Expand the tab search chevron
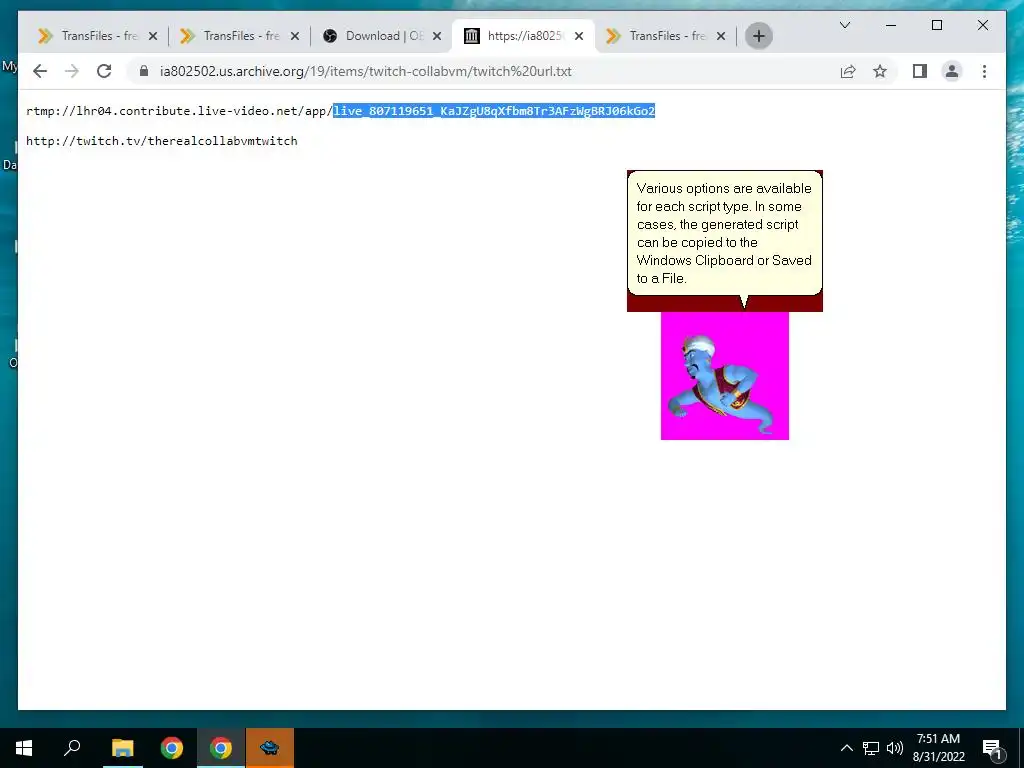 (x=844, y=25)
